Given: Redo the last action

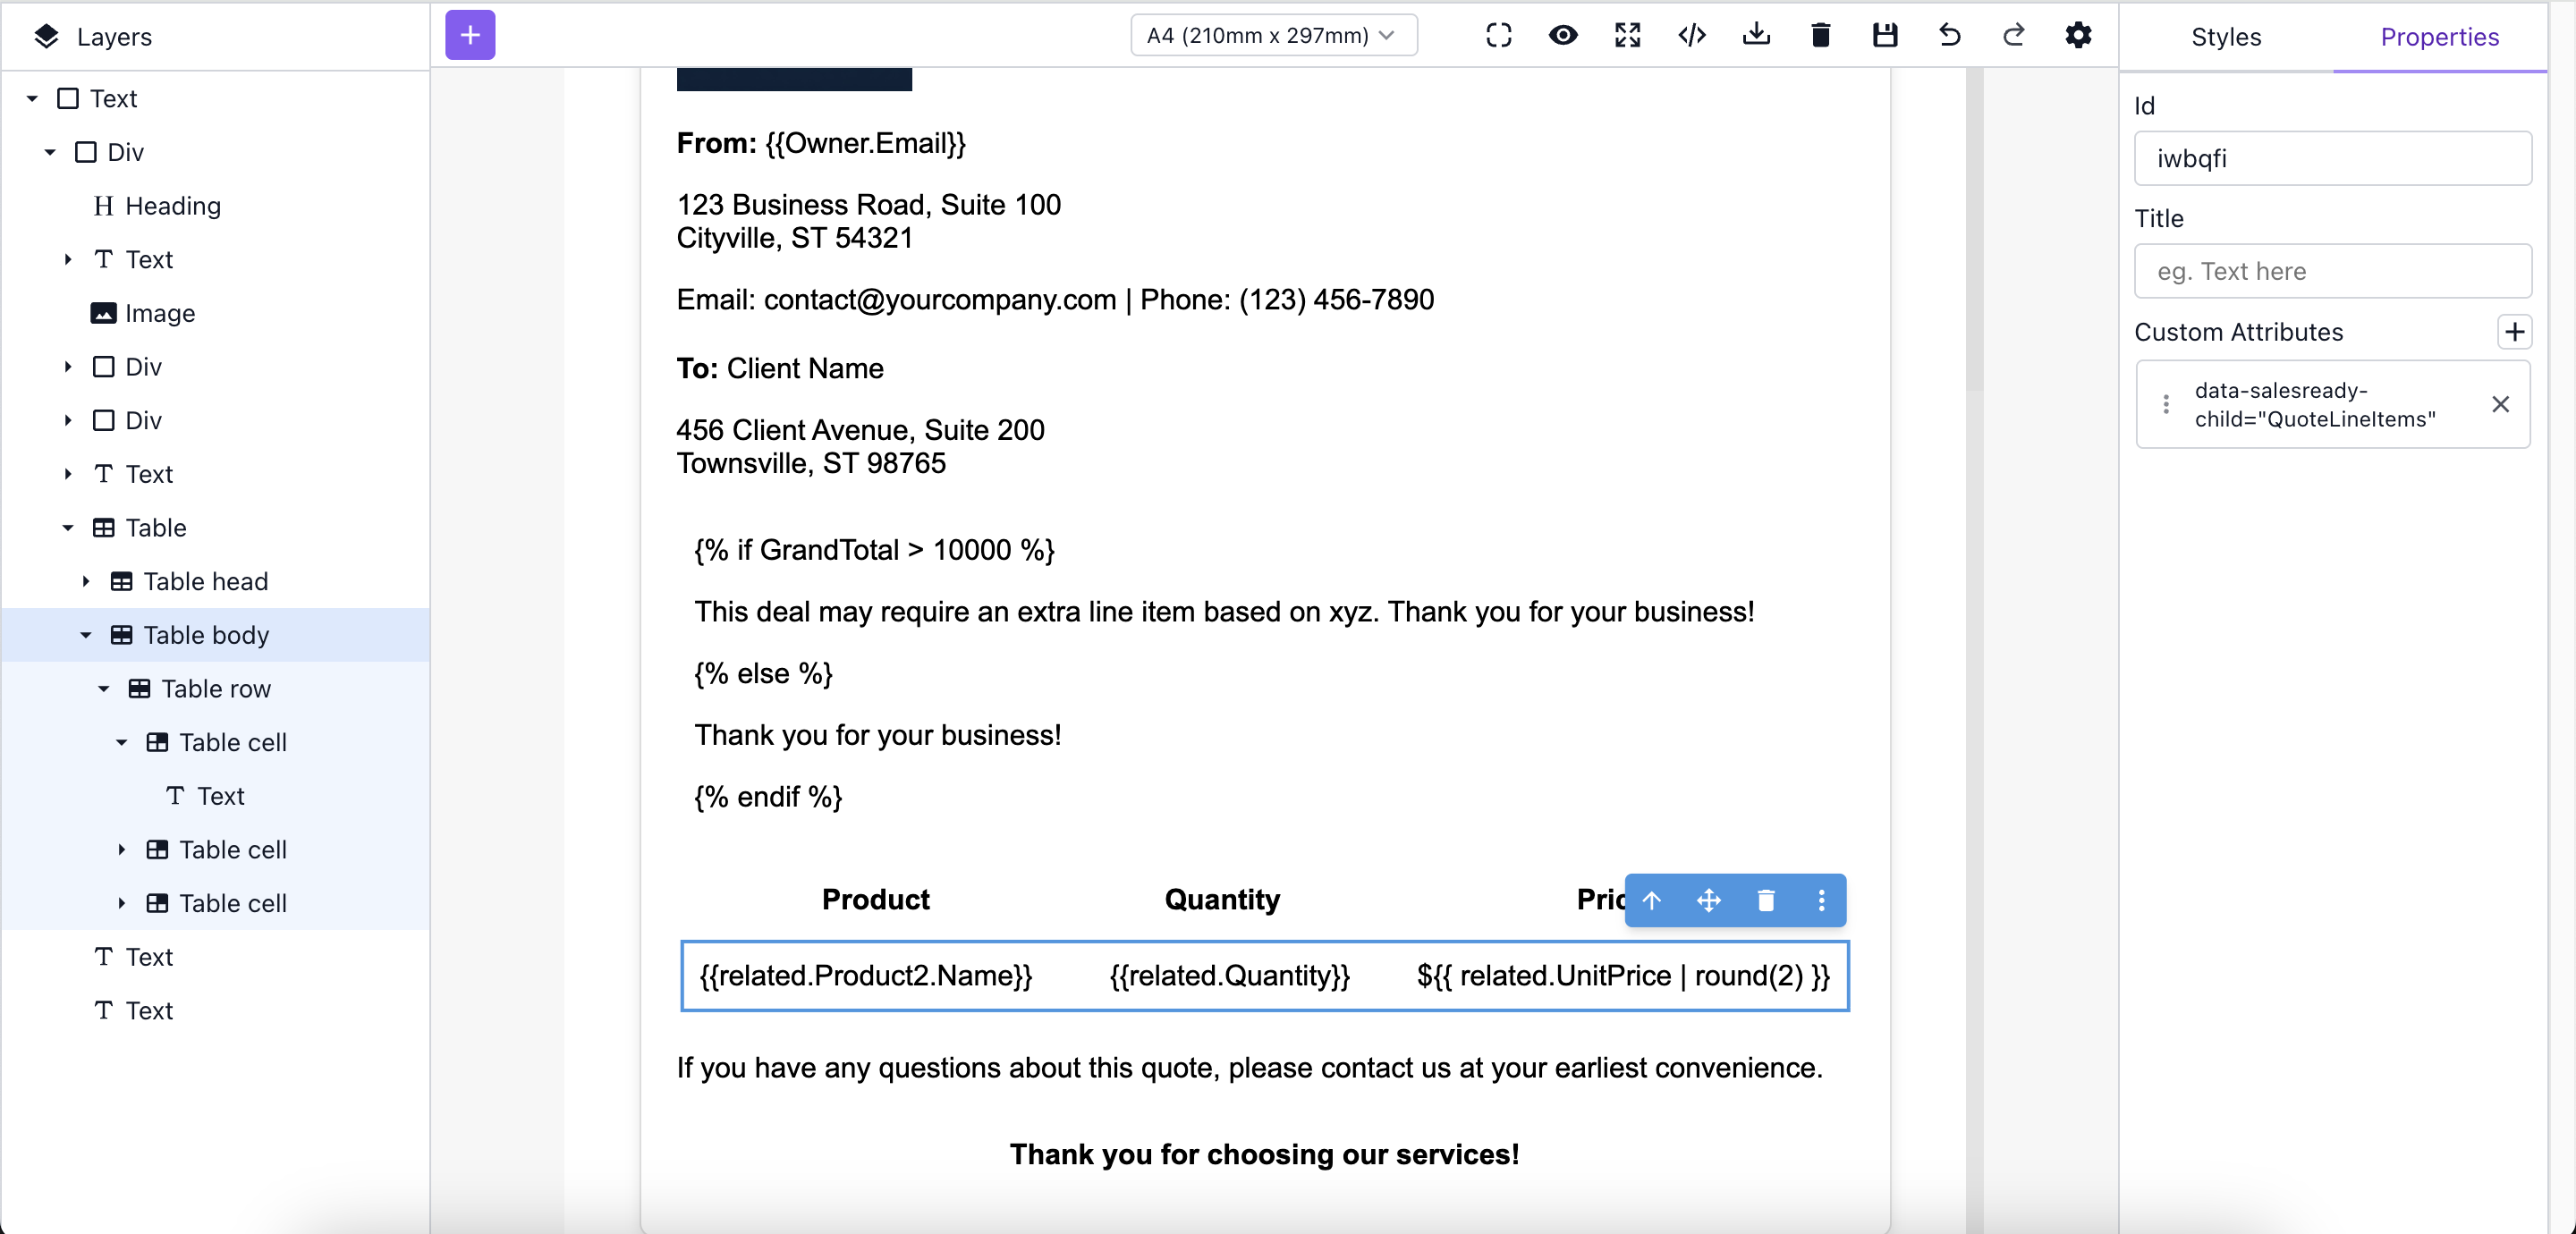Looking at the screenshot, I should (2013, 36).
